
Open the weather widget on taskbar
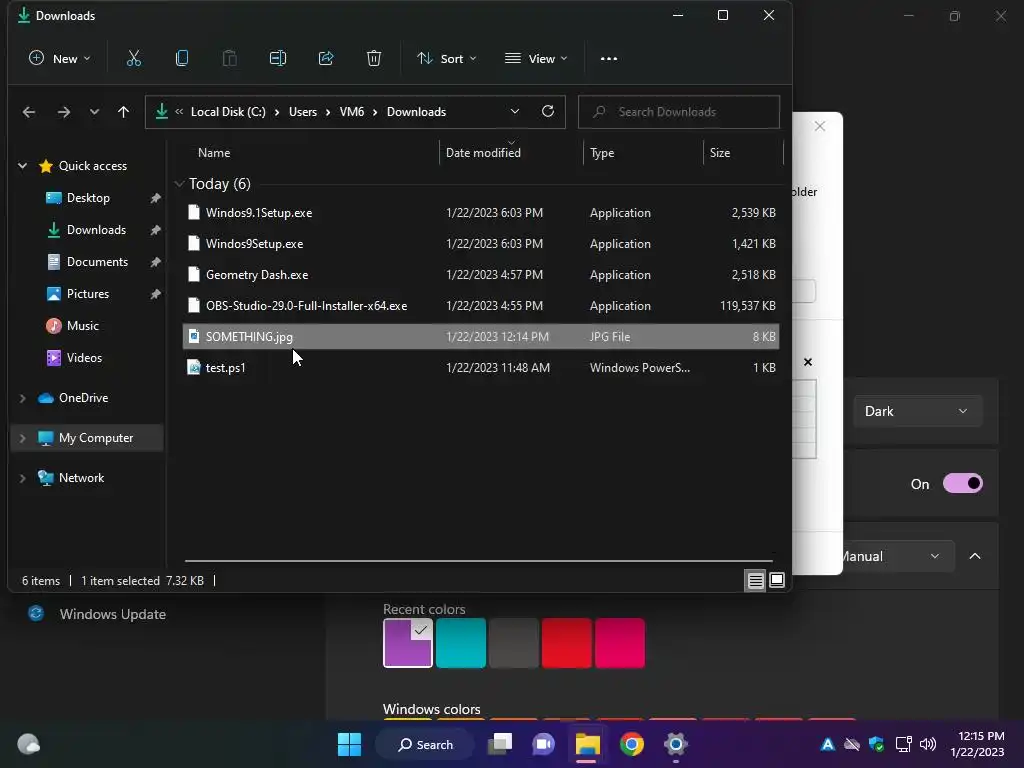click(x=29, y=744)
